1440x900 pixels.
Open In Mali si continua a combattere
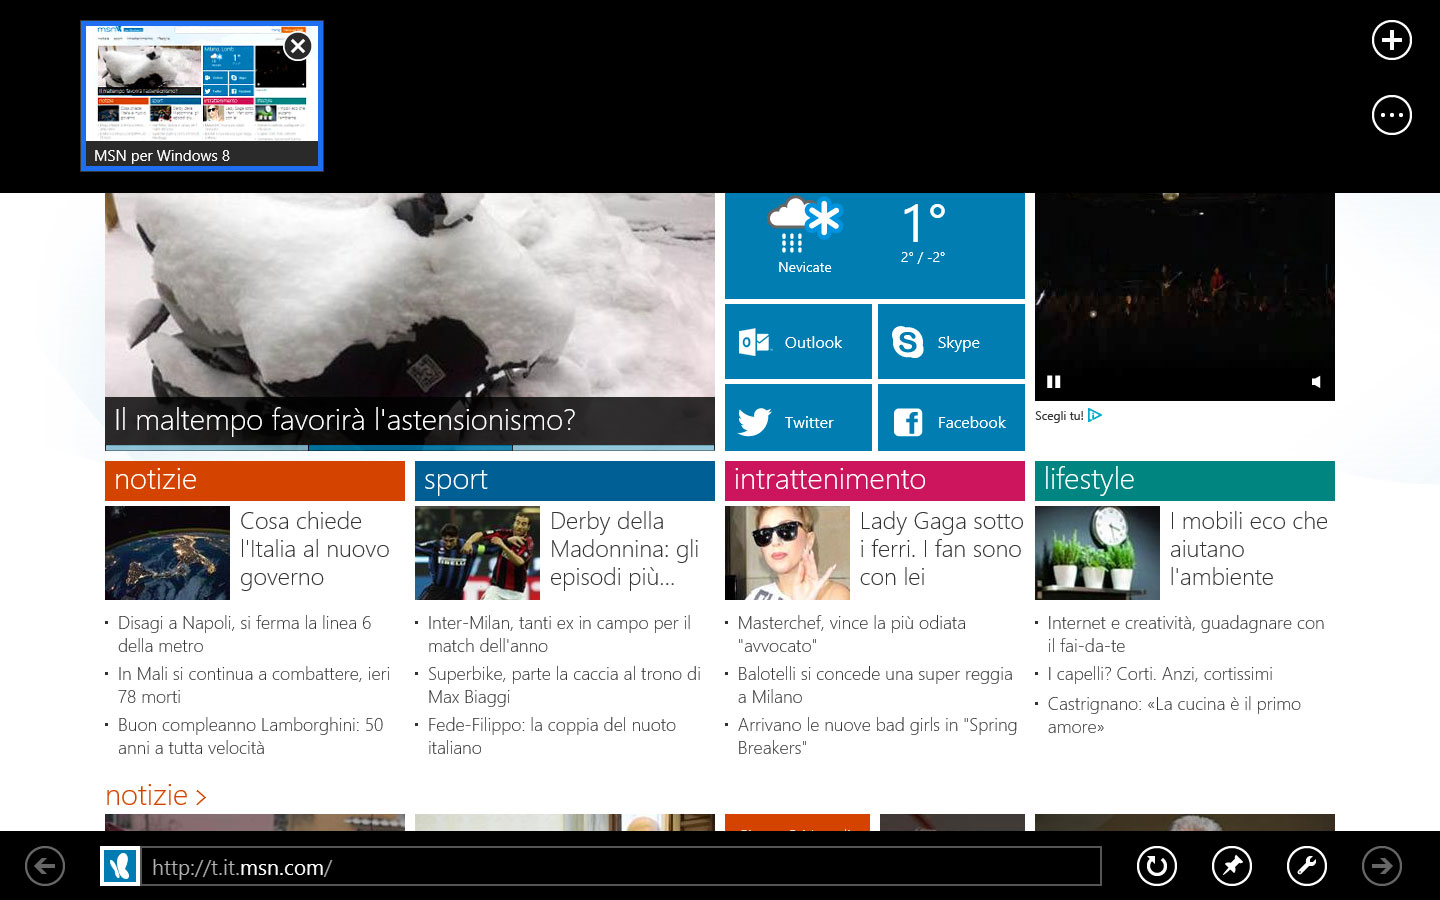coord(254,685)
